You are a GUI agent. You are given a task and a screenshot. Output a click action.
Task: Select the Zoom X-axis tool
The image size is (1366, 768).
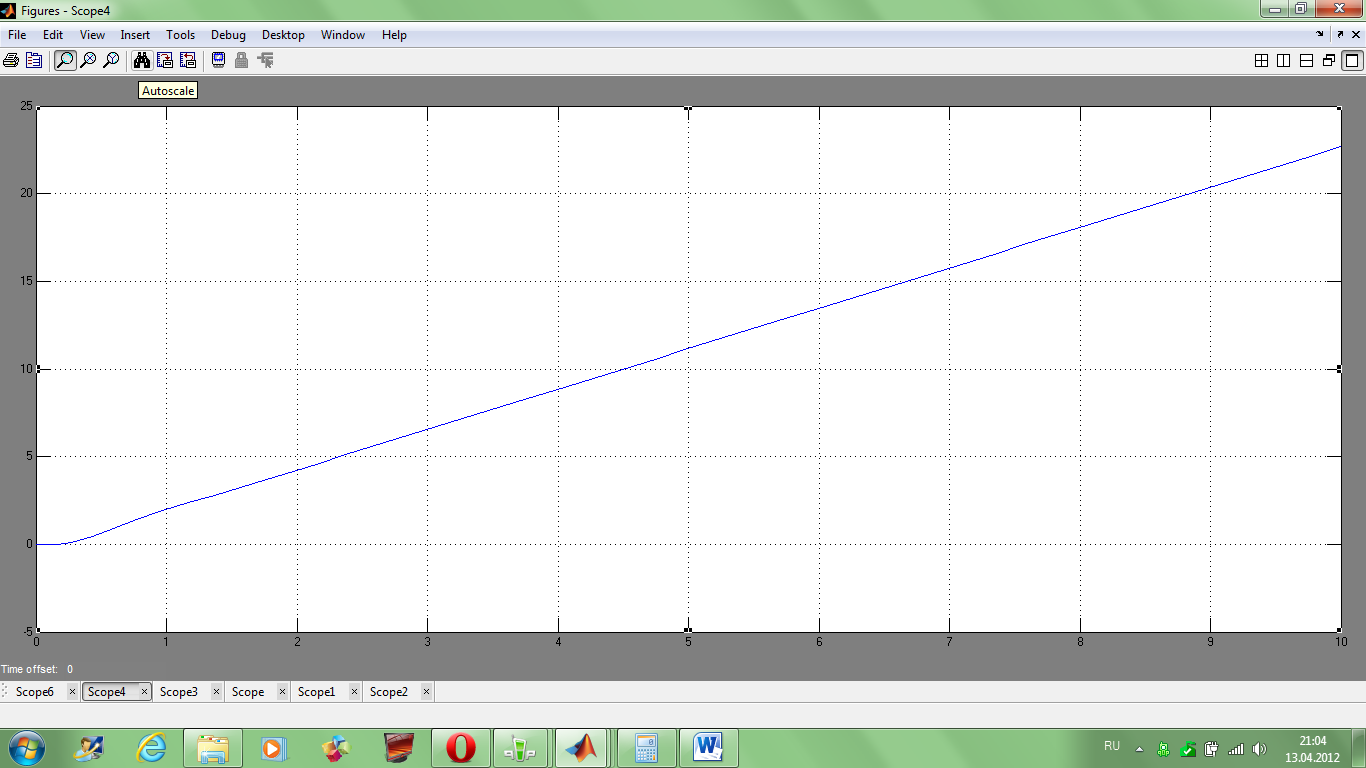pos(88,60)
